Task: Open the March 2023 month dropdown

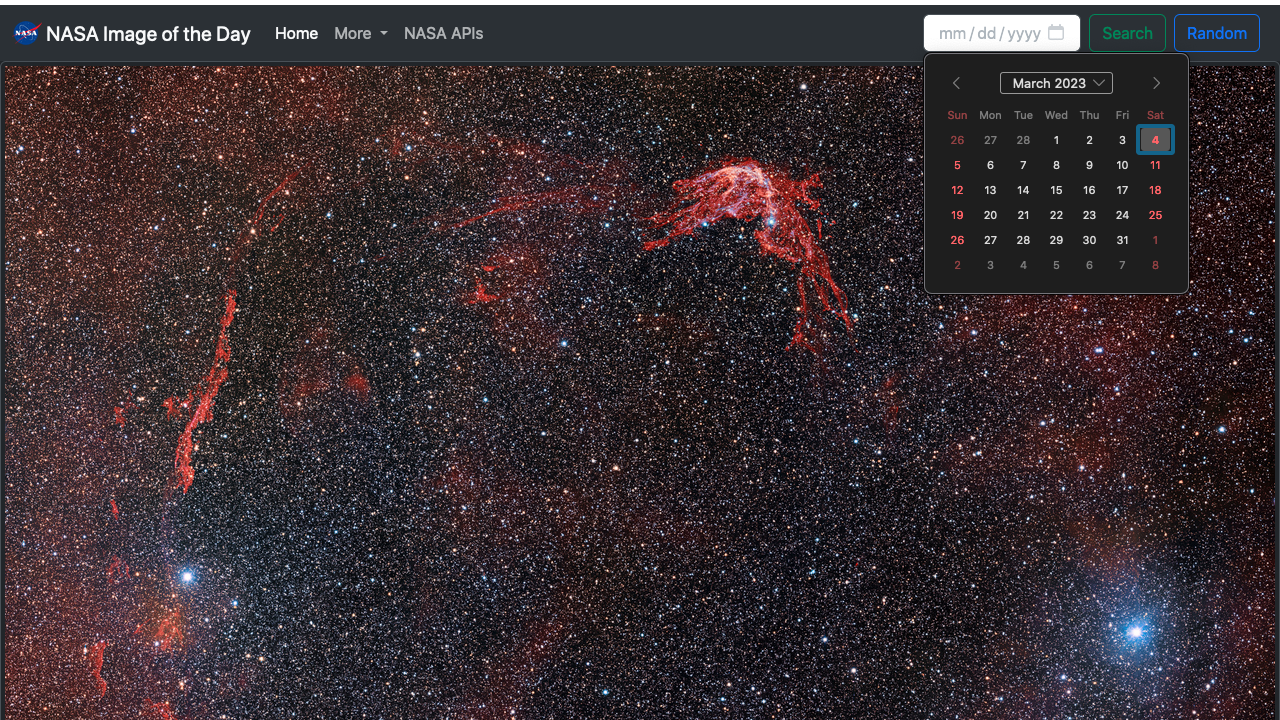Action: [1056, 83]
